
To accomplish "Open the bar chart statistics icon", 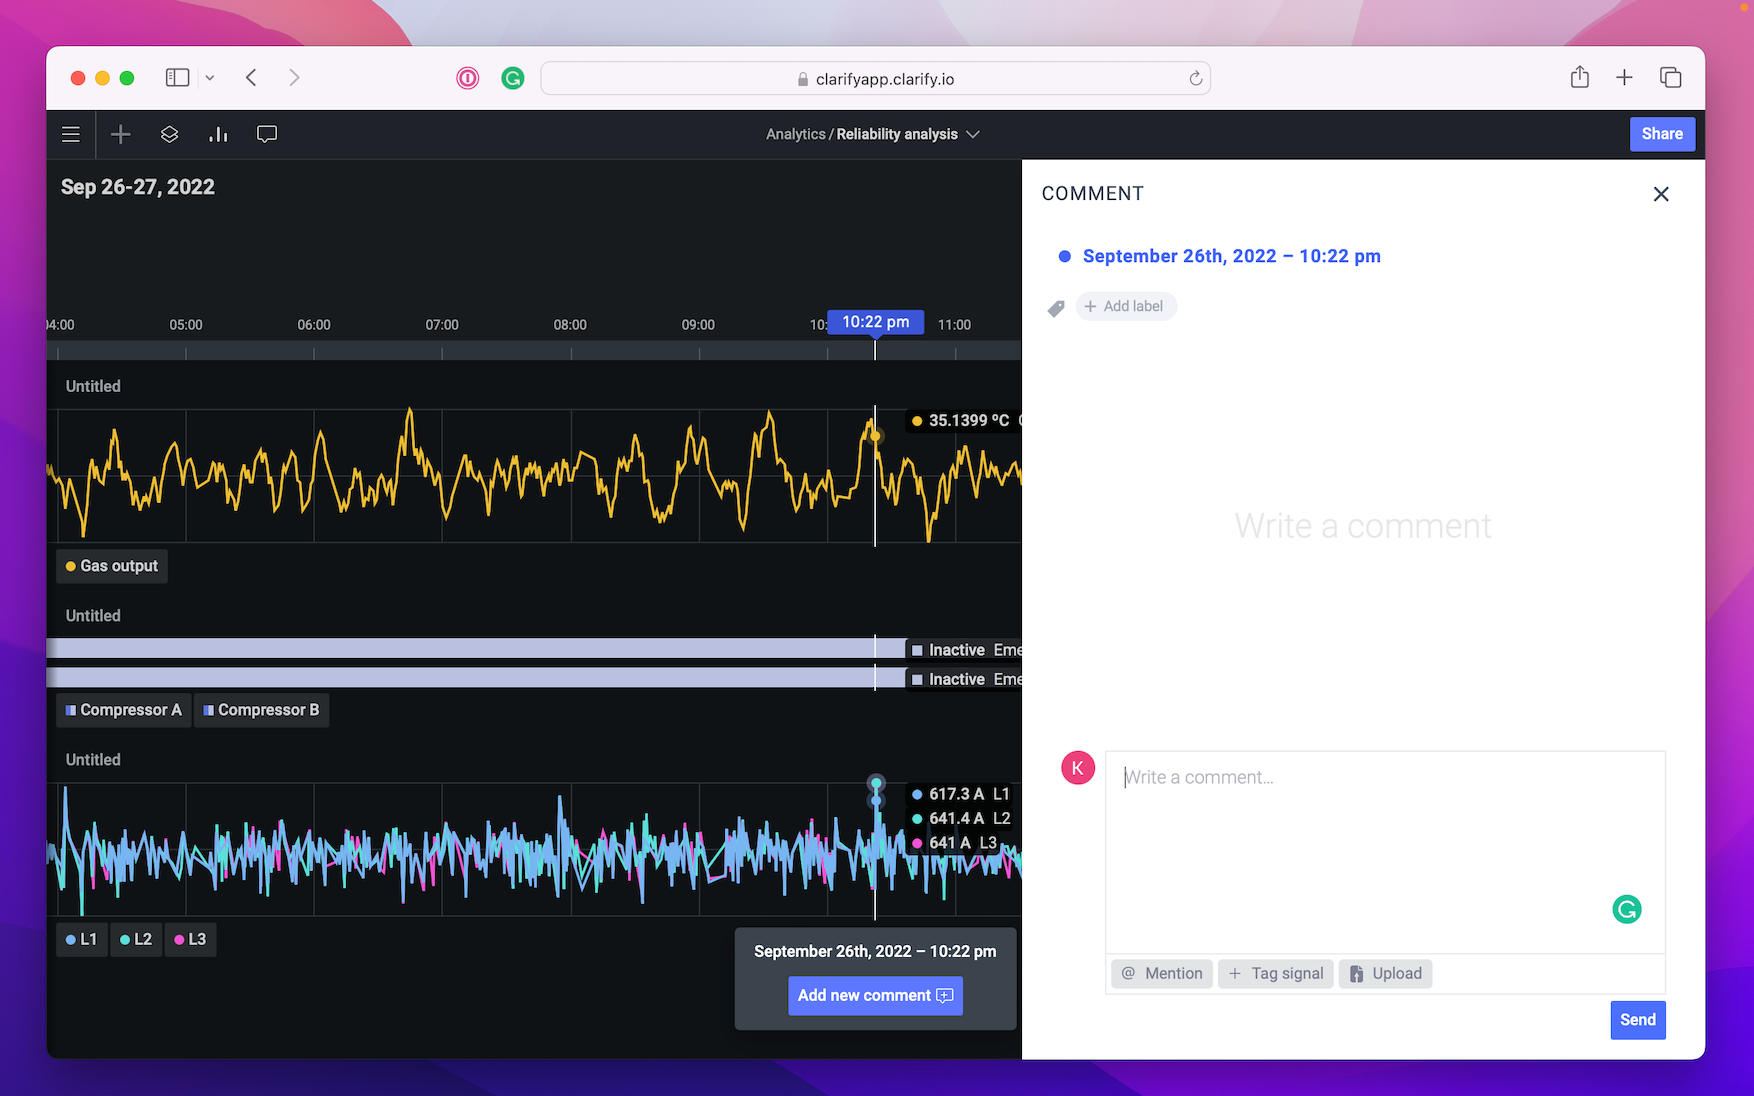I will (218, 134).
